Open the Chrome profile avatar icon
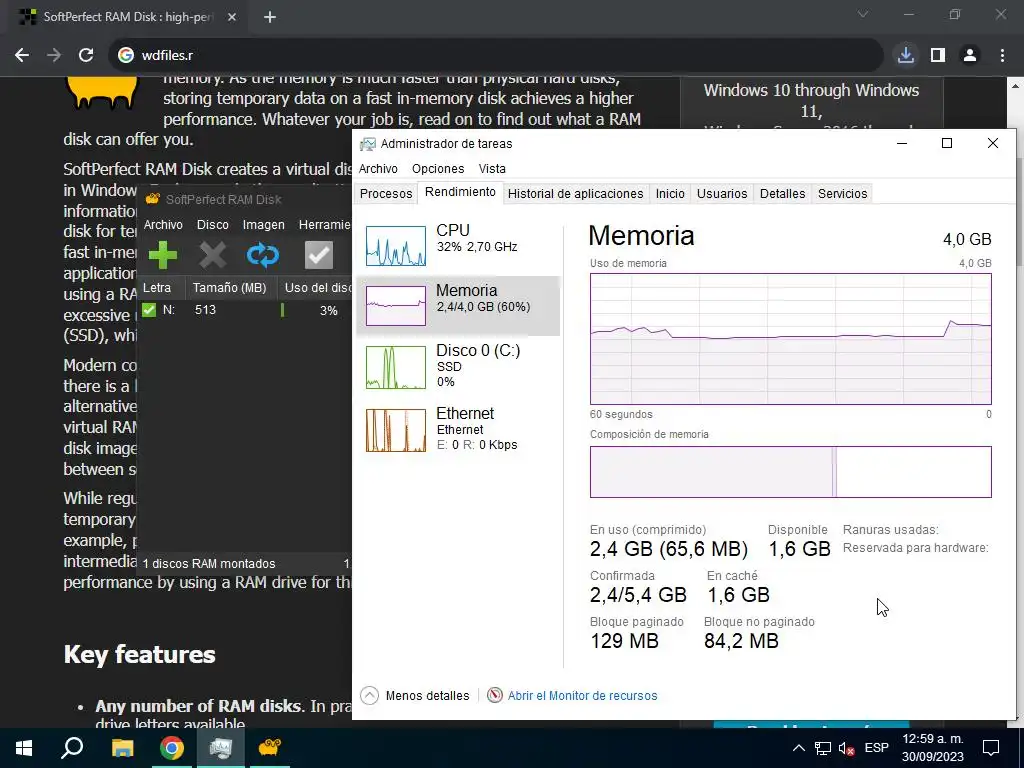Image resolution: width=1024 pixels, height=768 pixels. coord(970,56)
